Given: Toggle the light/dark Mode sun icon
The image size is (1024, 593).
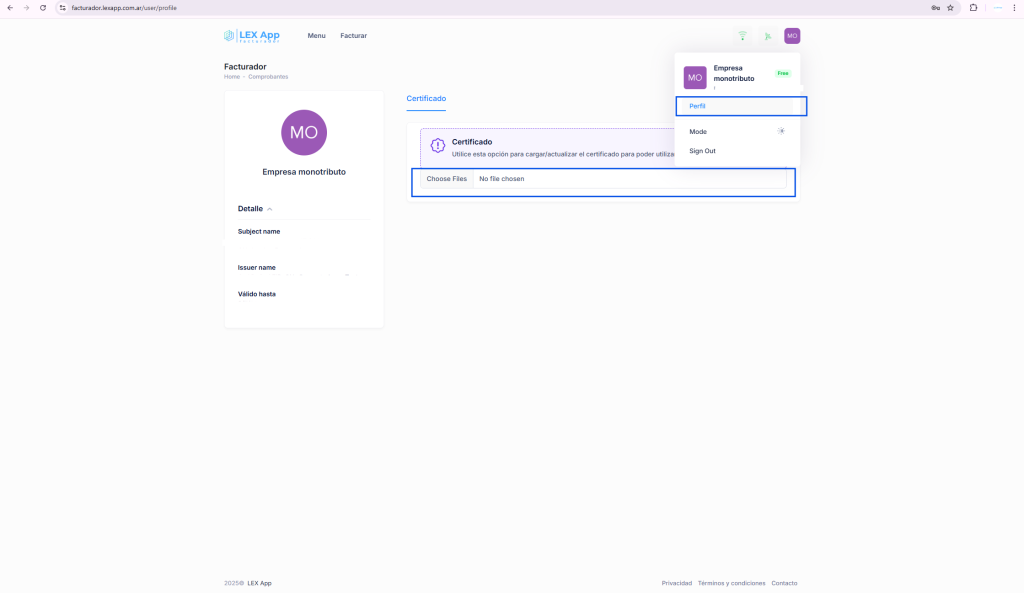Looking at the screenshot, I should [x=781, y=131].
